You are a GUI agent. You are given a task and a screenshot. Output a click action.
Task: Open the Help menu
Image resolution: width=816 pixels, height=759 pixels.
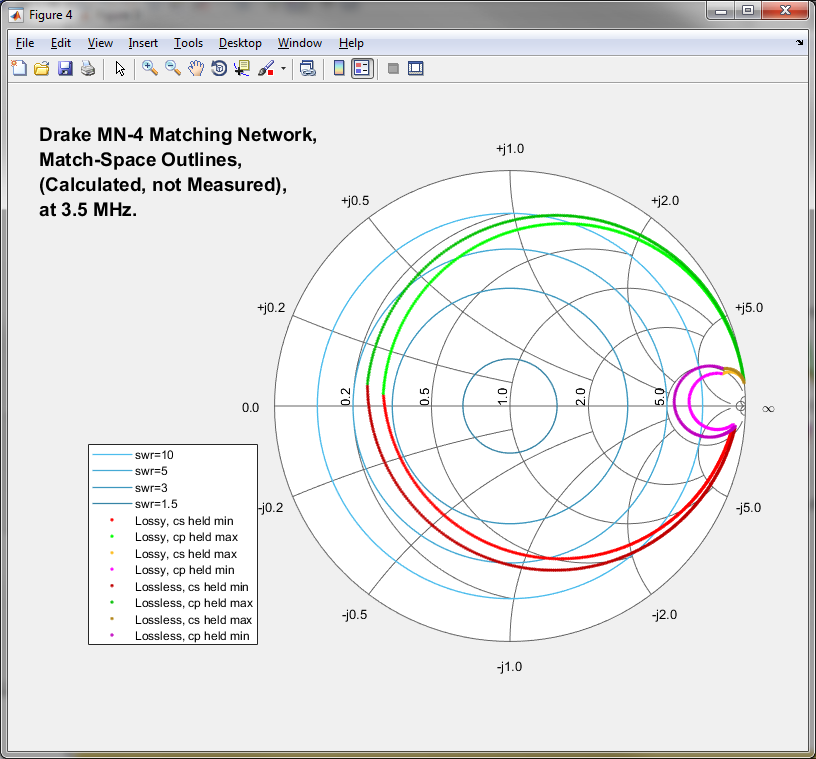[351, 43]
